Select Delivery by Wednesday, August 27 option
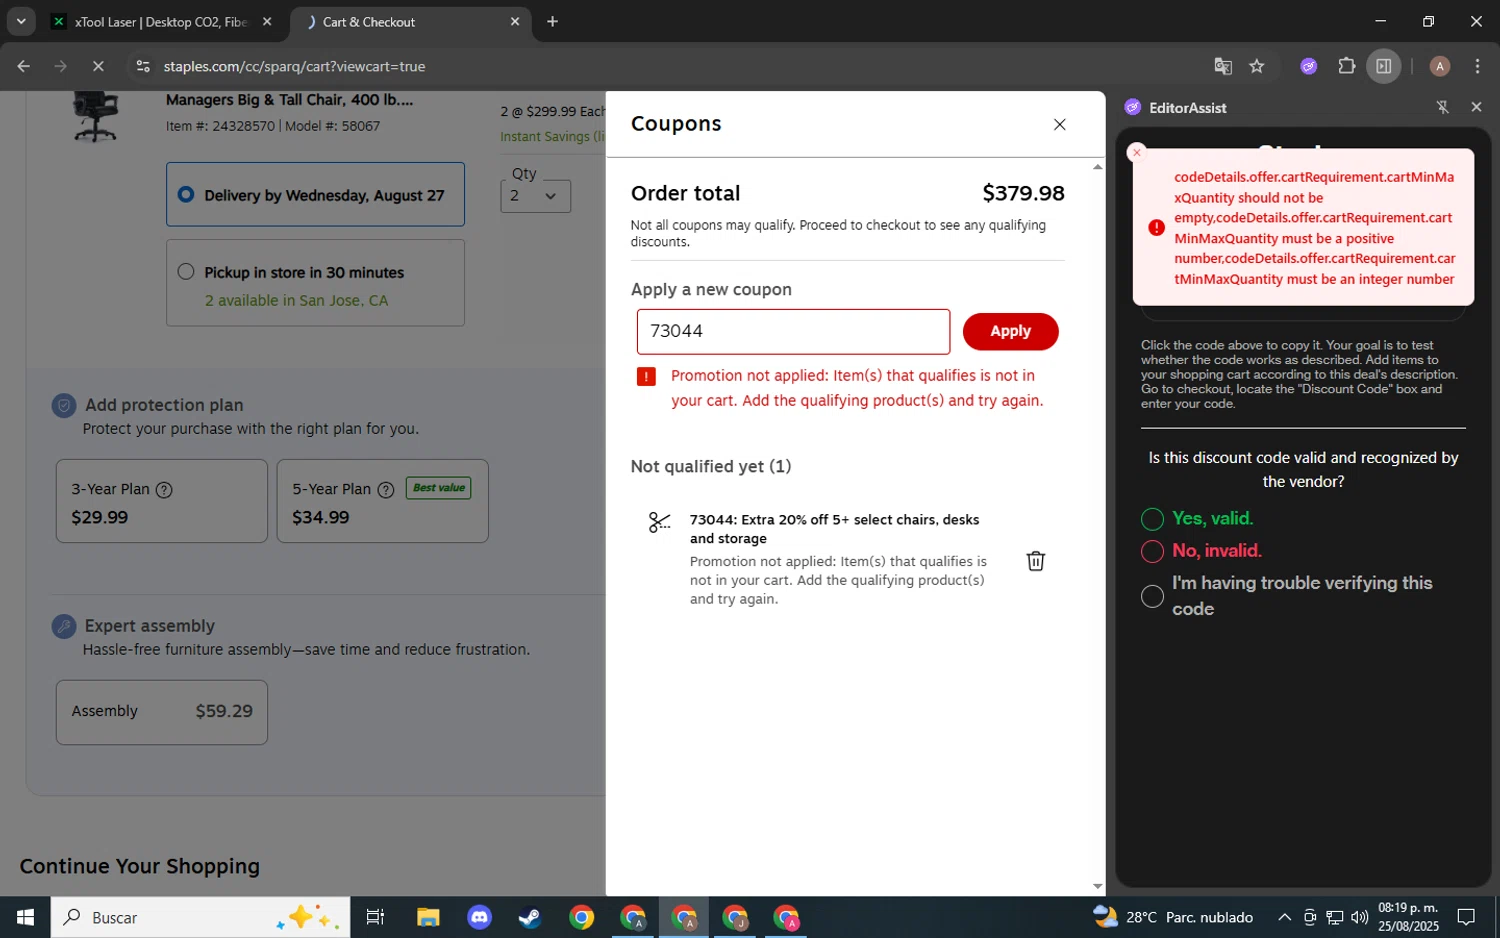The width and height of the screenshot is (1500, 938). 315,194
